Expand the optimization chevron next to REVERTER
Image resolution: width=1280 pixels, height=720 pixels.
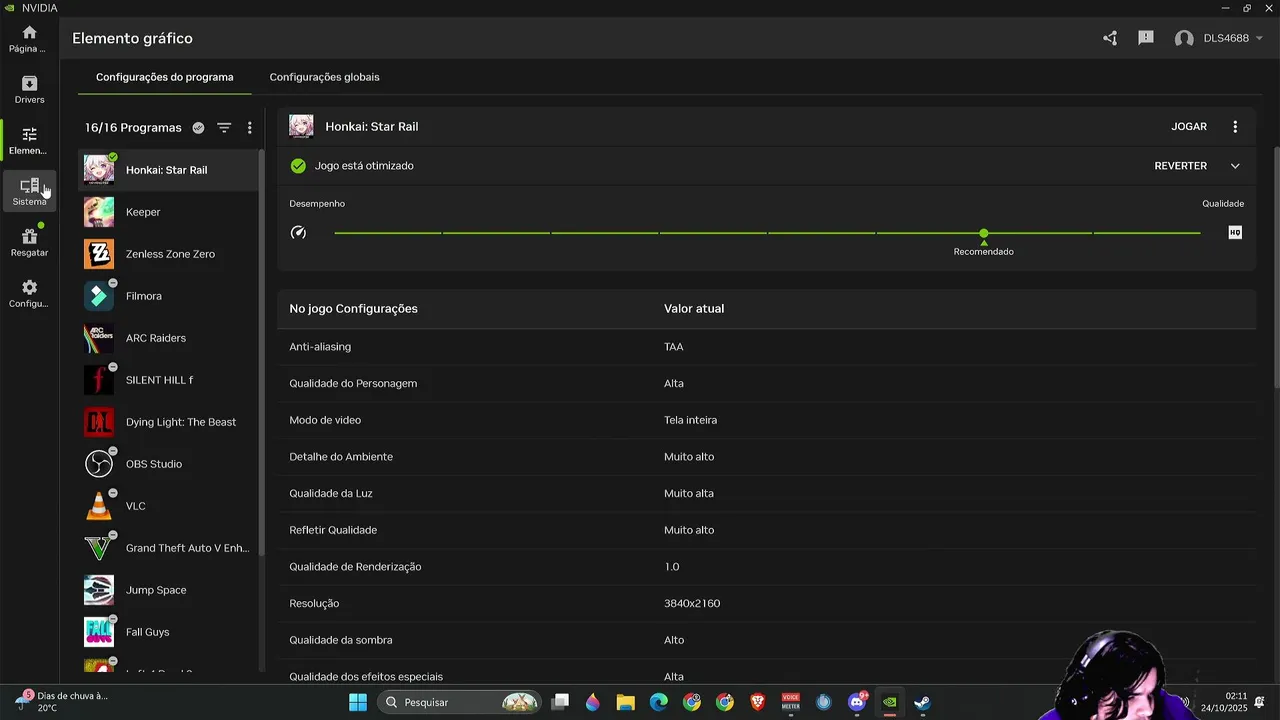tap(1235, 166)
